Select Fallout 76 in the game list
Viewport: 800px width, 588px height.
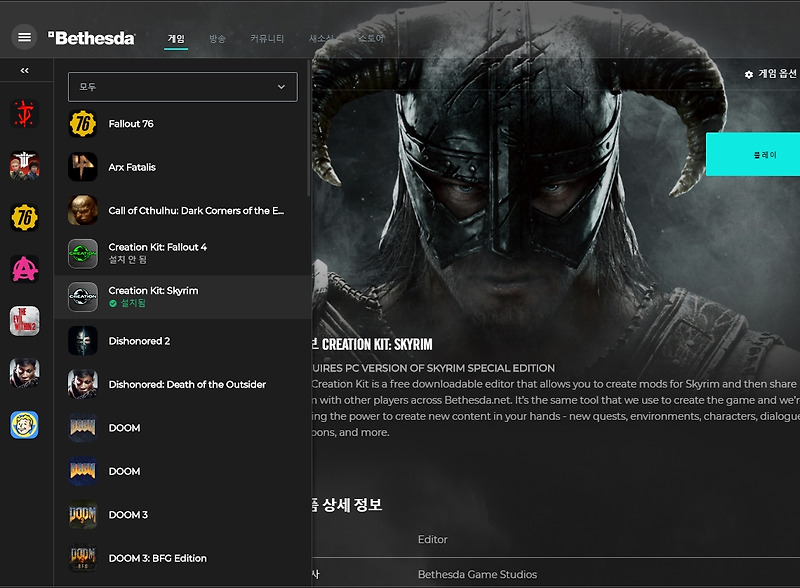point(183,124)
